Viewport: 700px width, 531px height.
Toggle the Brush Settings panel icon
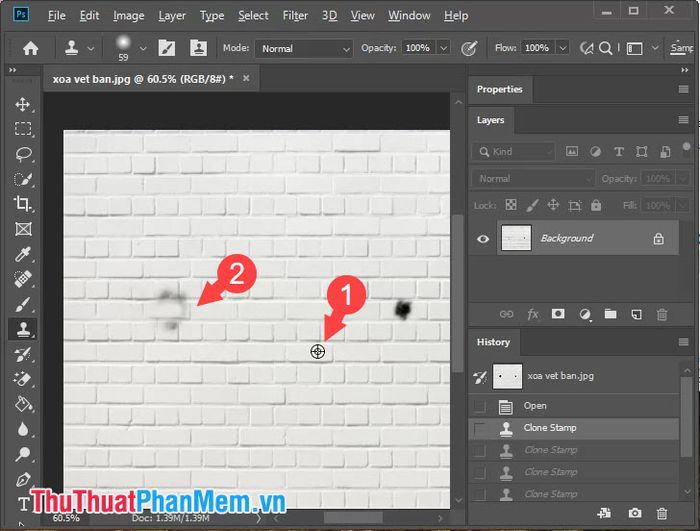click(167, 48)
